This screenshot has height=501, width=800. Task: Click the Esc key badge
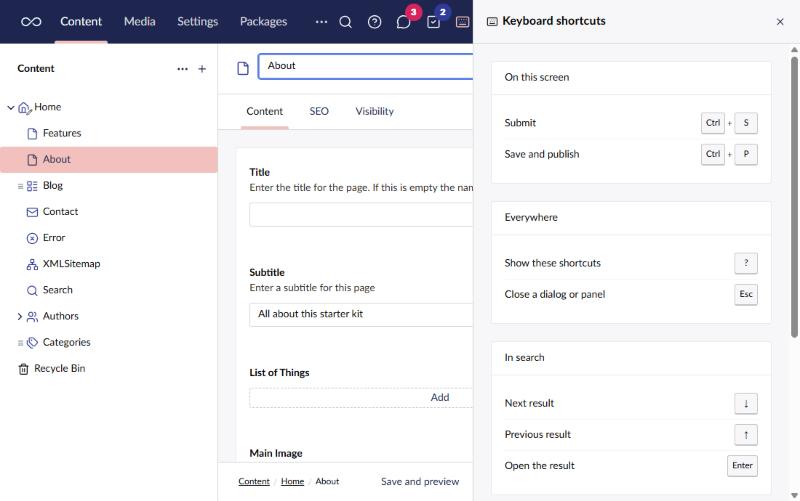point(746,294)
